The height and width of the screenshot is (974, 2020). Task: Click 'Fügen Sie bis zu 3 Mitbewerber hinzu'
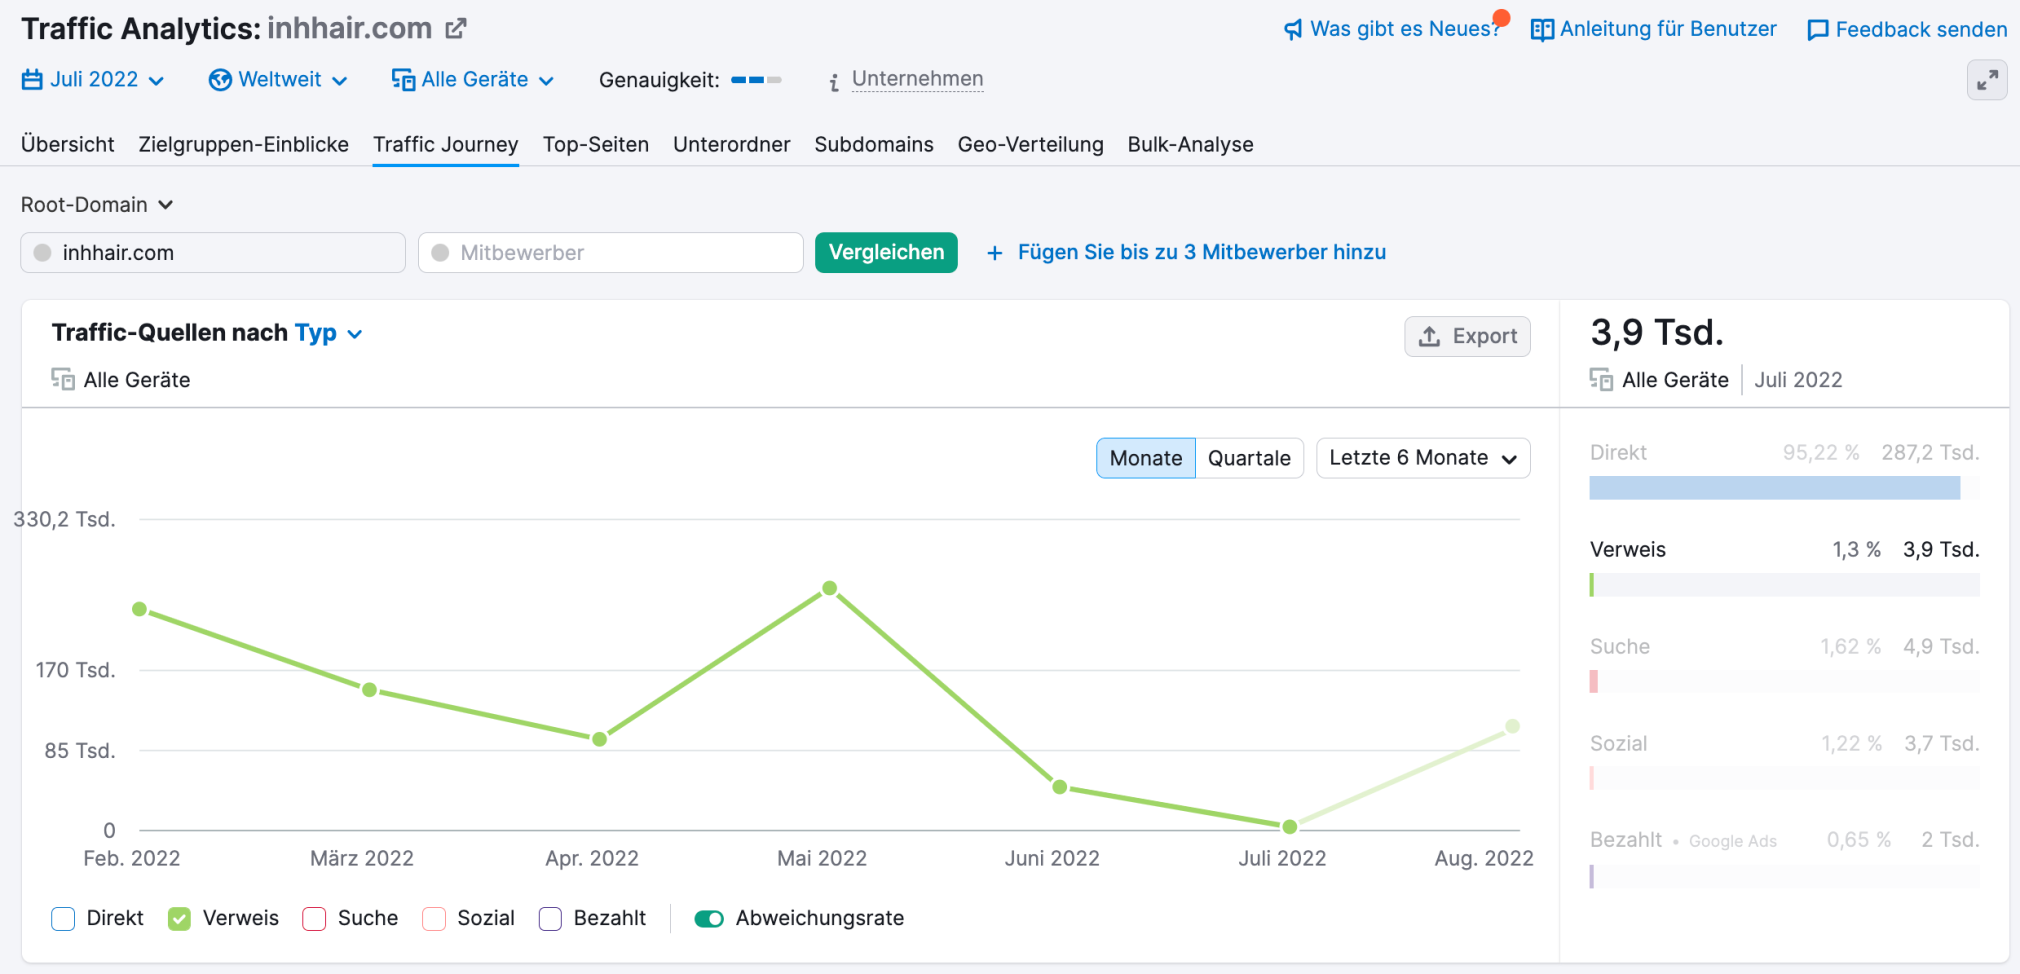pyautogui.click(x=1202, y=252)
